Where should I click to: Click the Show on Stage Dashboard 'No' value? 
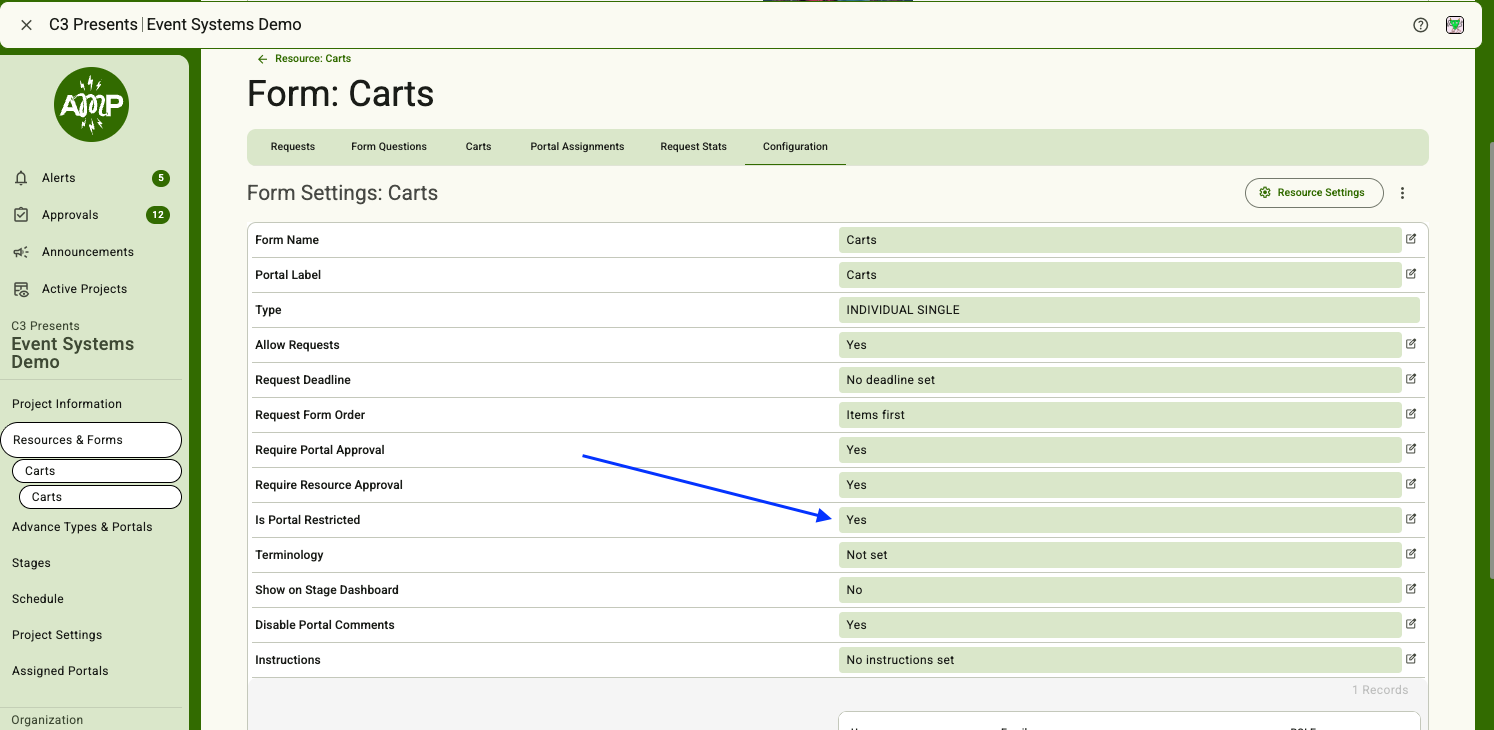(1120, 590)
